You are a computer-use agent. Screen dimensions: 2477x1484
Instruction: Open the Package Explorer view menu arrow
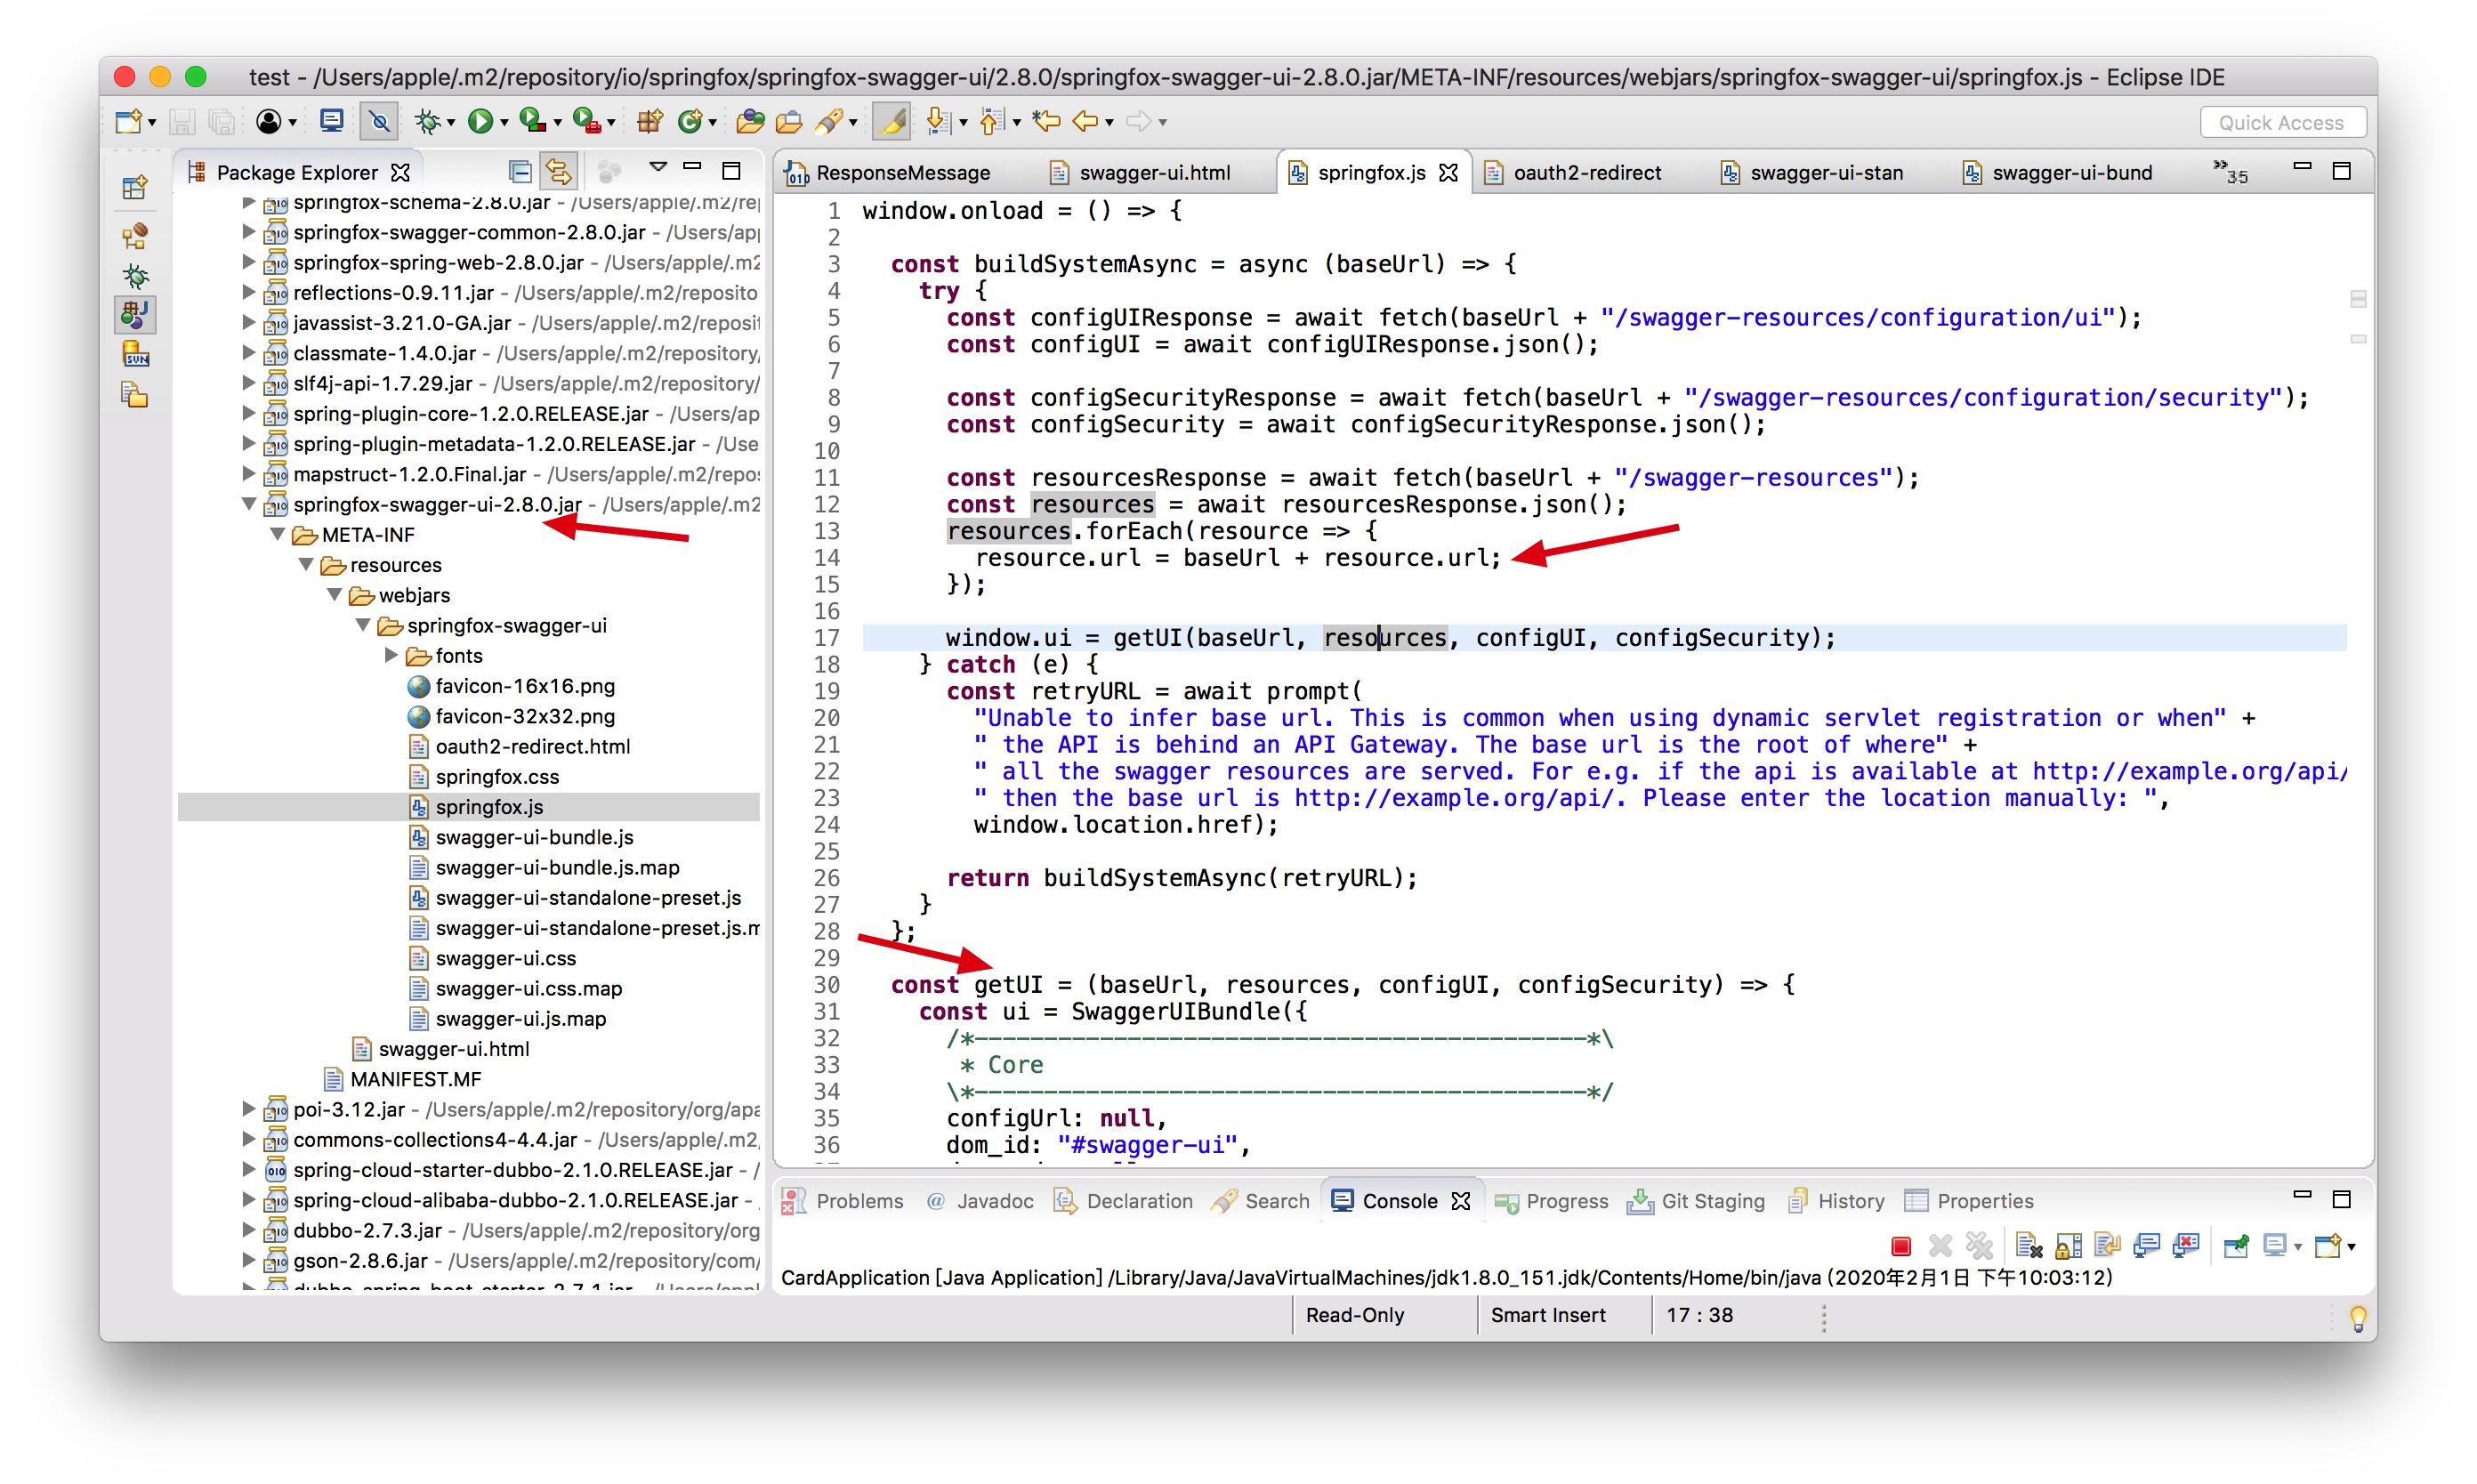click(657, 168)
